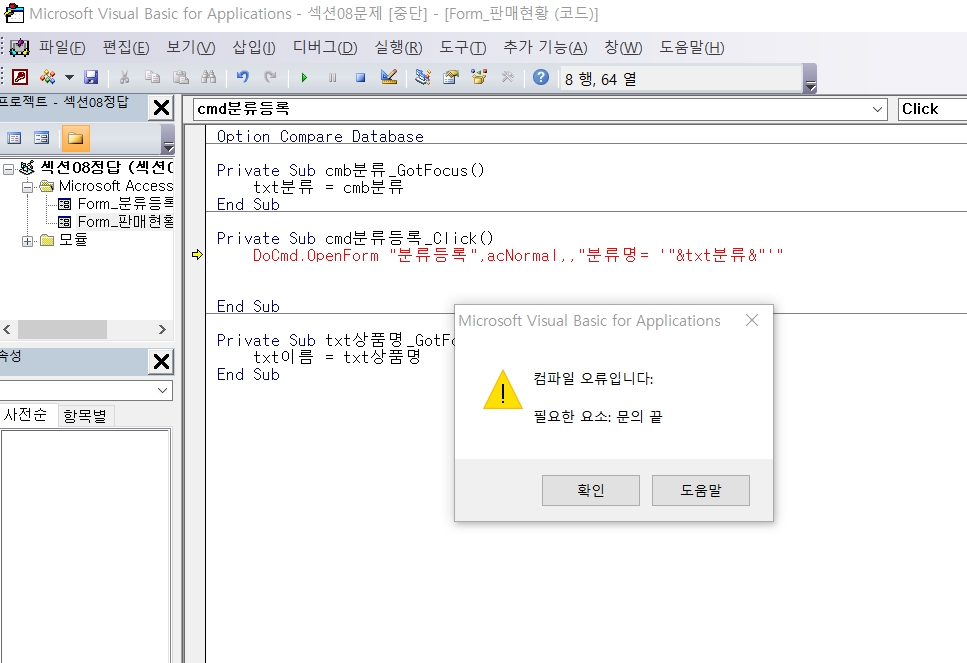Click the blue Help question mark icon

541,78
